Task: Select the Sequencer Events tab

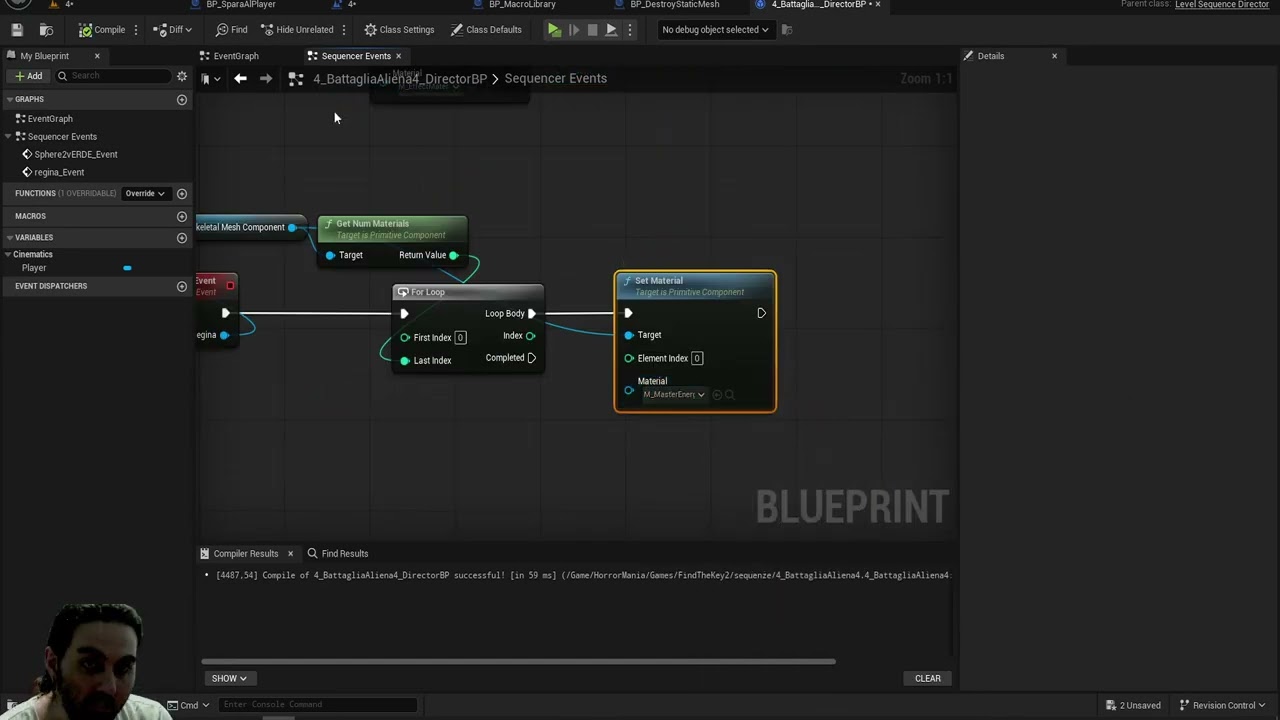Action: coord(356,56)
